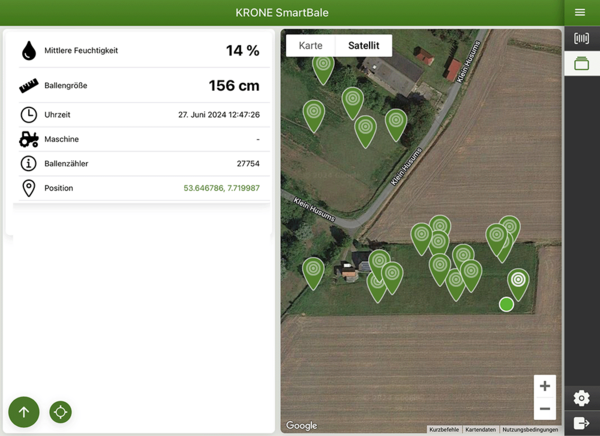
Task: Click the logout icon at sidebar bottom
Action: coord(581,423)
